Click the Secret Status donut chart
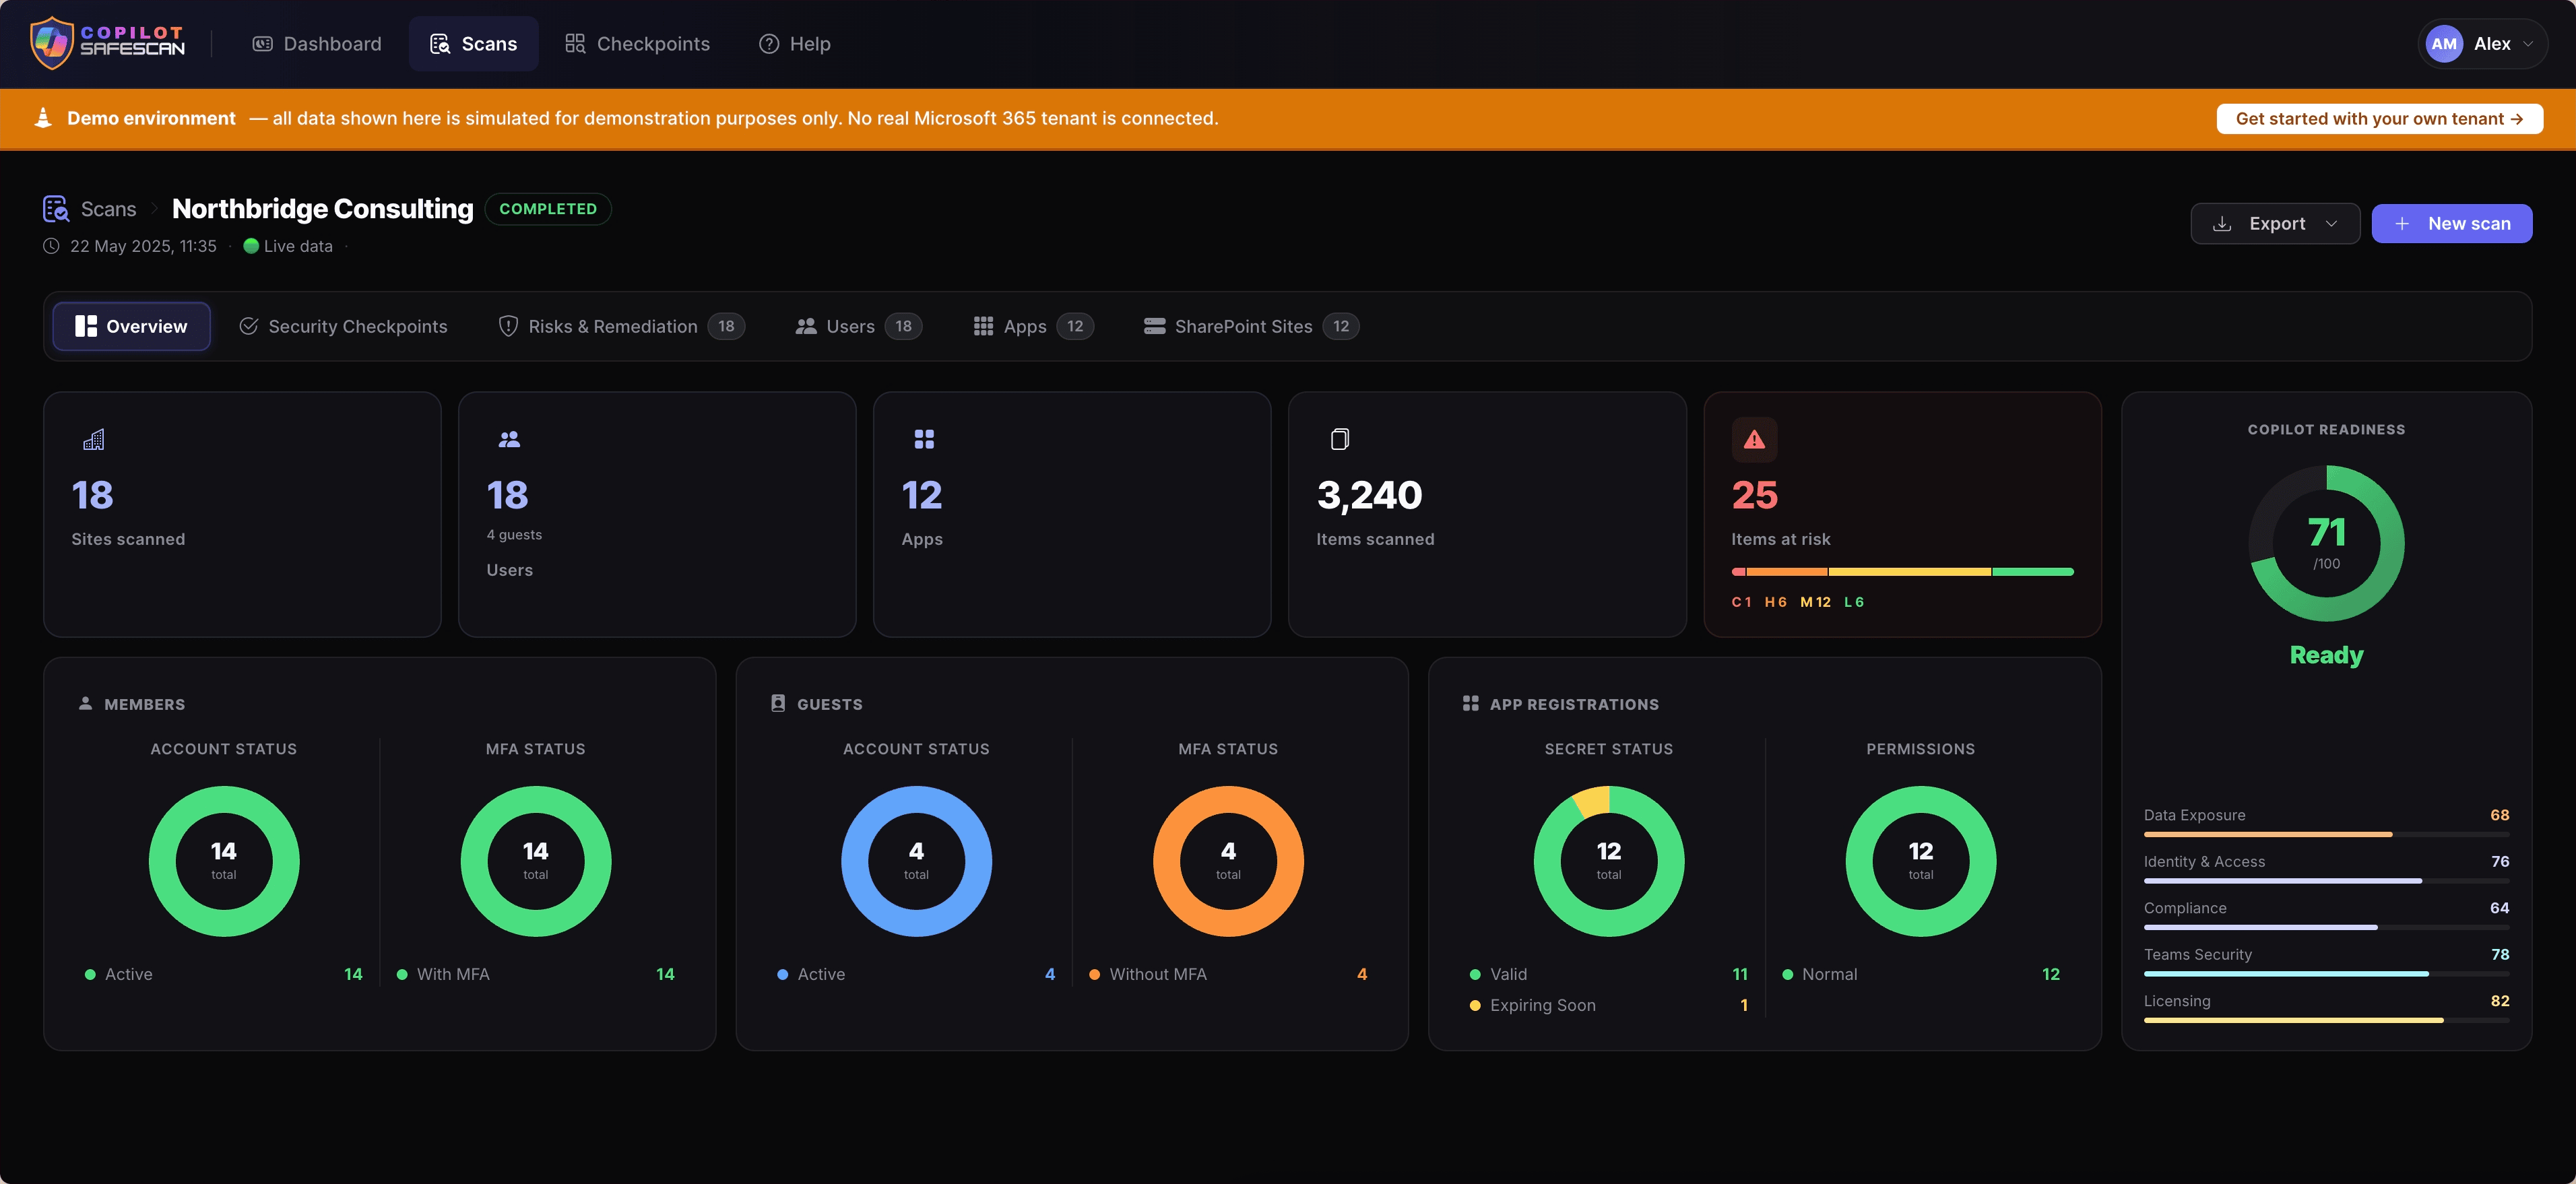This screenshot has height=1184, width=2576. point(1609,861)
